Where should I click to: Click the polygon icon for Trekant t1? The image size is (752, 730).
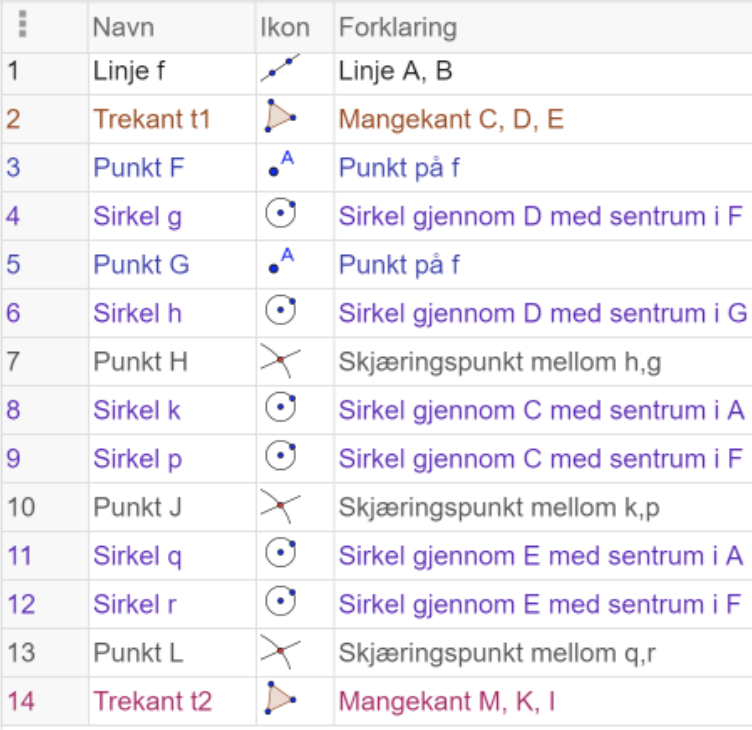tap(280, 118)
